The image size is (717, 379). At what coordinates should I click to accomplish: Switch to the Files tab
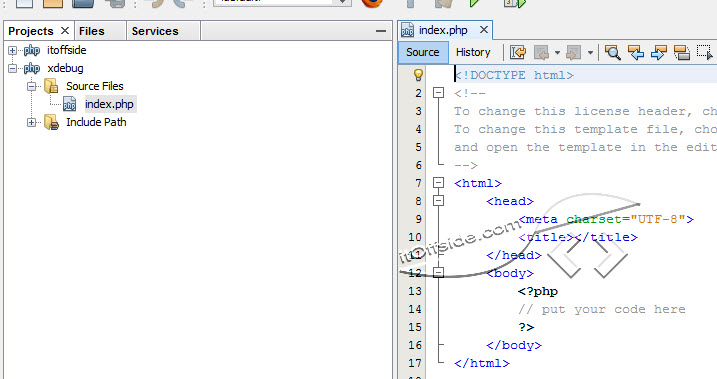(x=91, y=31)
